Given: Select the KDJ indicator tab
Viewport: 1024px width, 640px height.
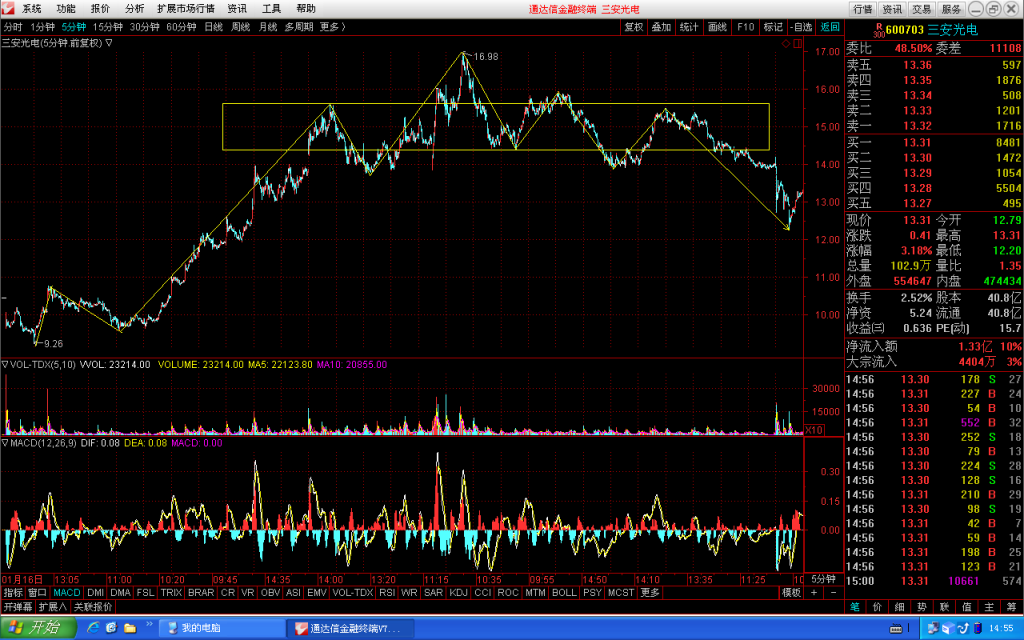Looking at the screenshot, I should coord(458,592).
